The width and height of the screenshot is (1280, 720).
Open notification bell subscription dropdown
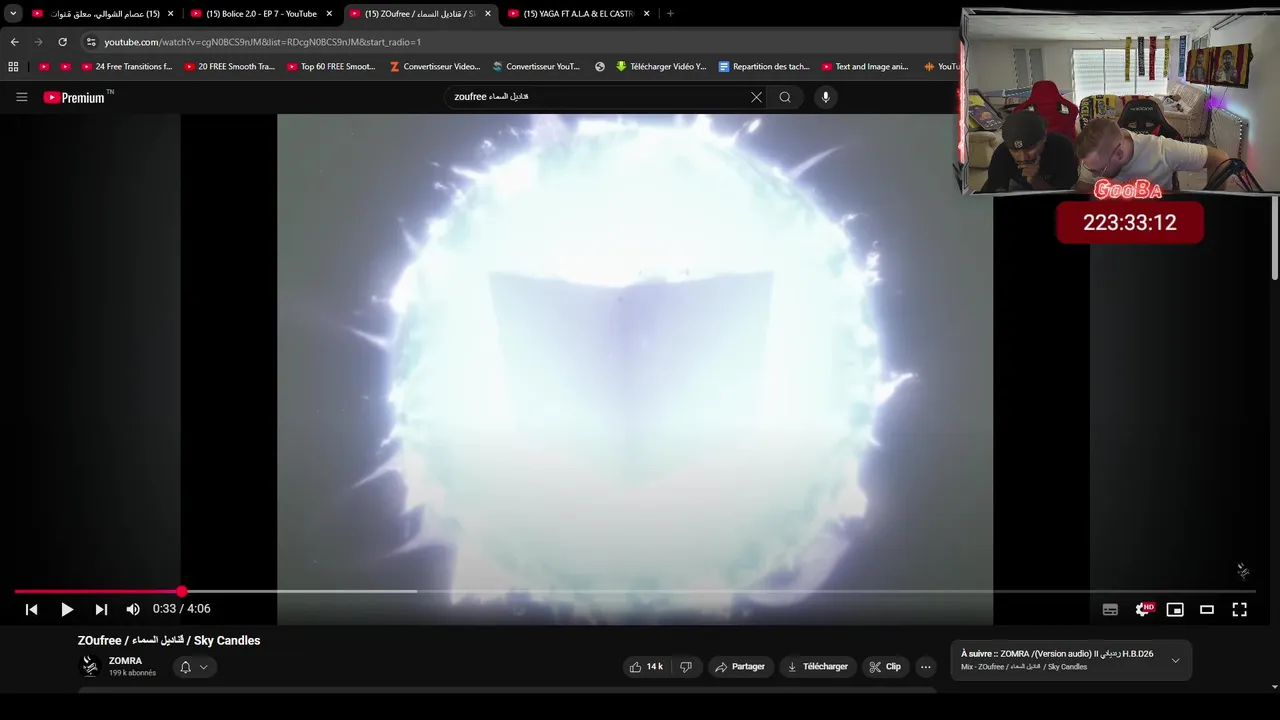[x=194, y=667]
